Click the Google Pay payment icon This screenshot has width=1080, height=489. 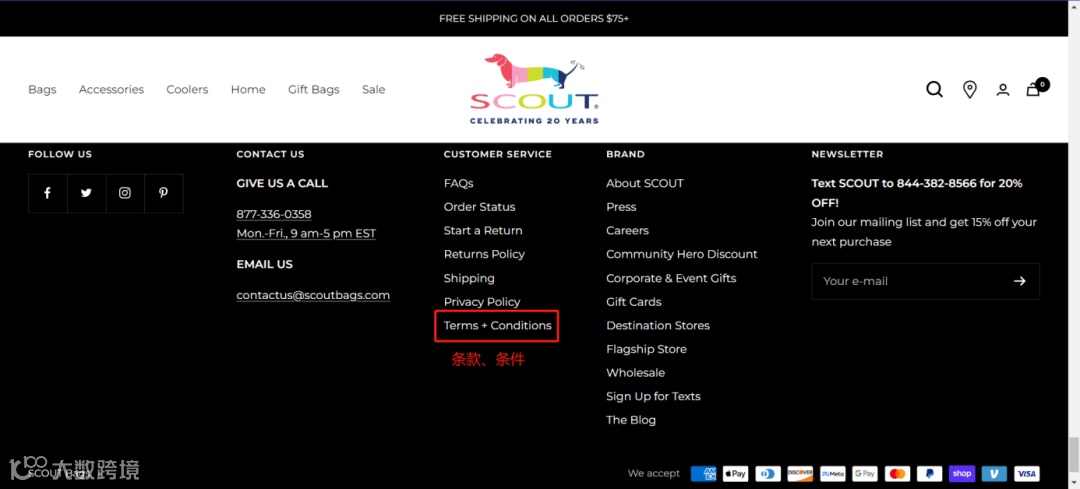pos(865,474)
